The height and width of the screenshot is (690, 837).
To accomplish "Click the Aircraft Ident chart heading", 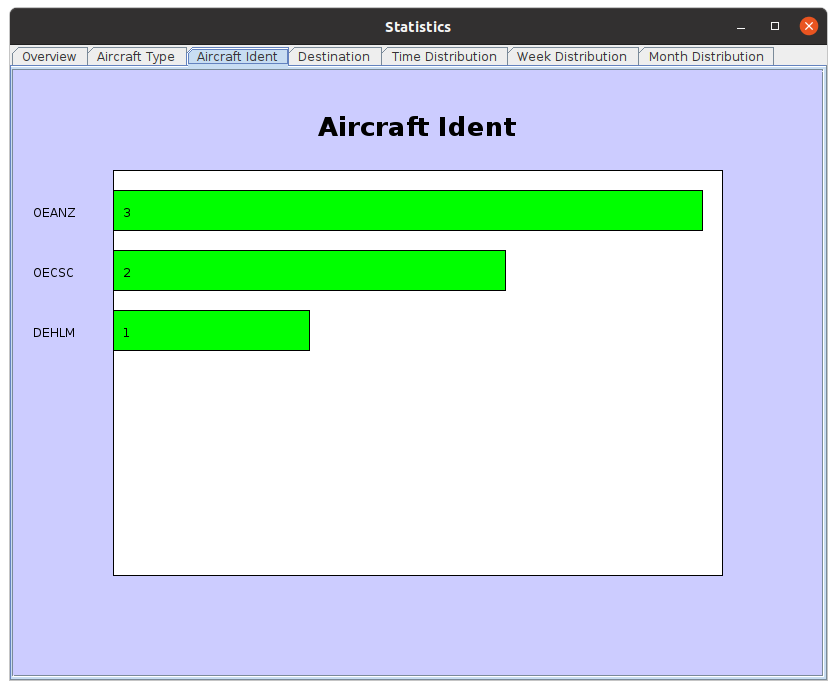I will 417,127.
